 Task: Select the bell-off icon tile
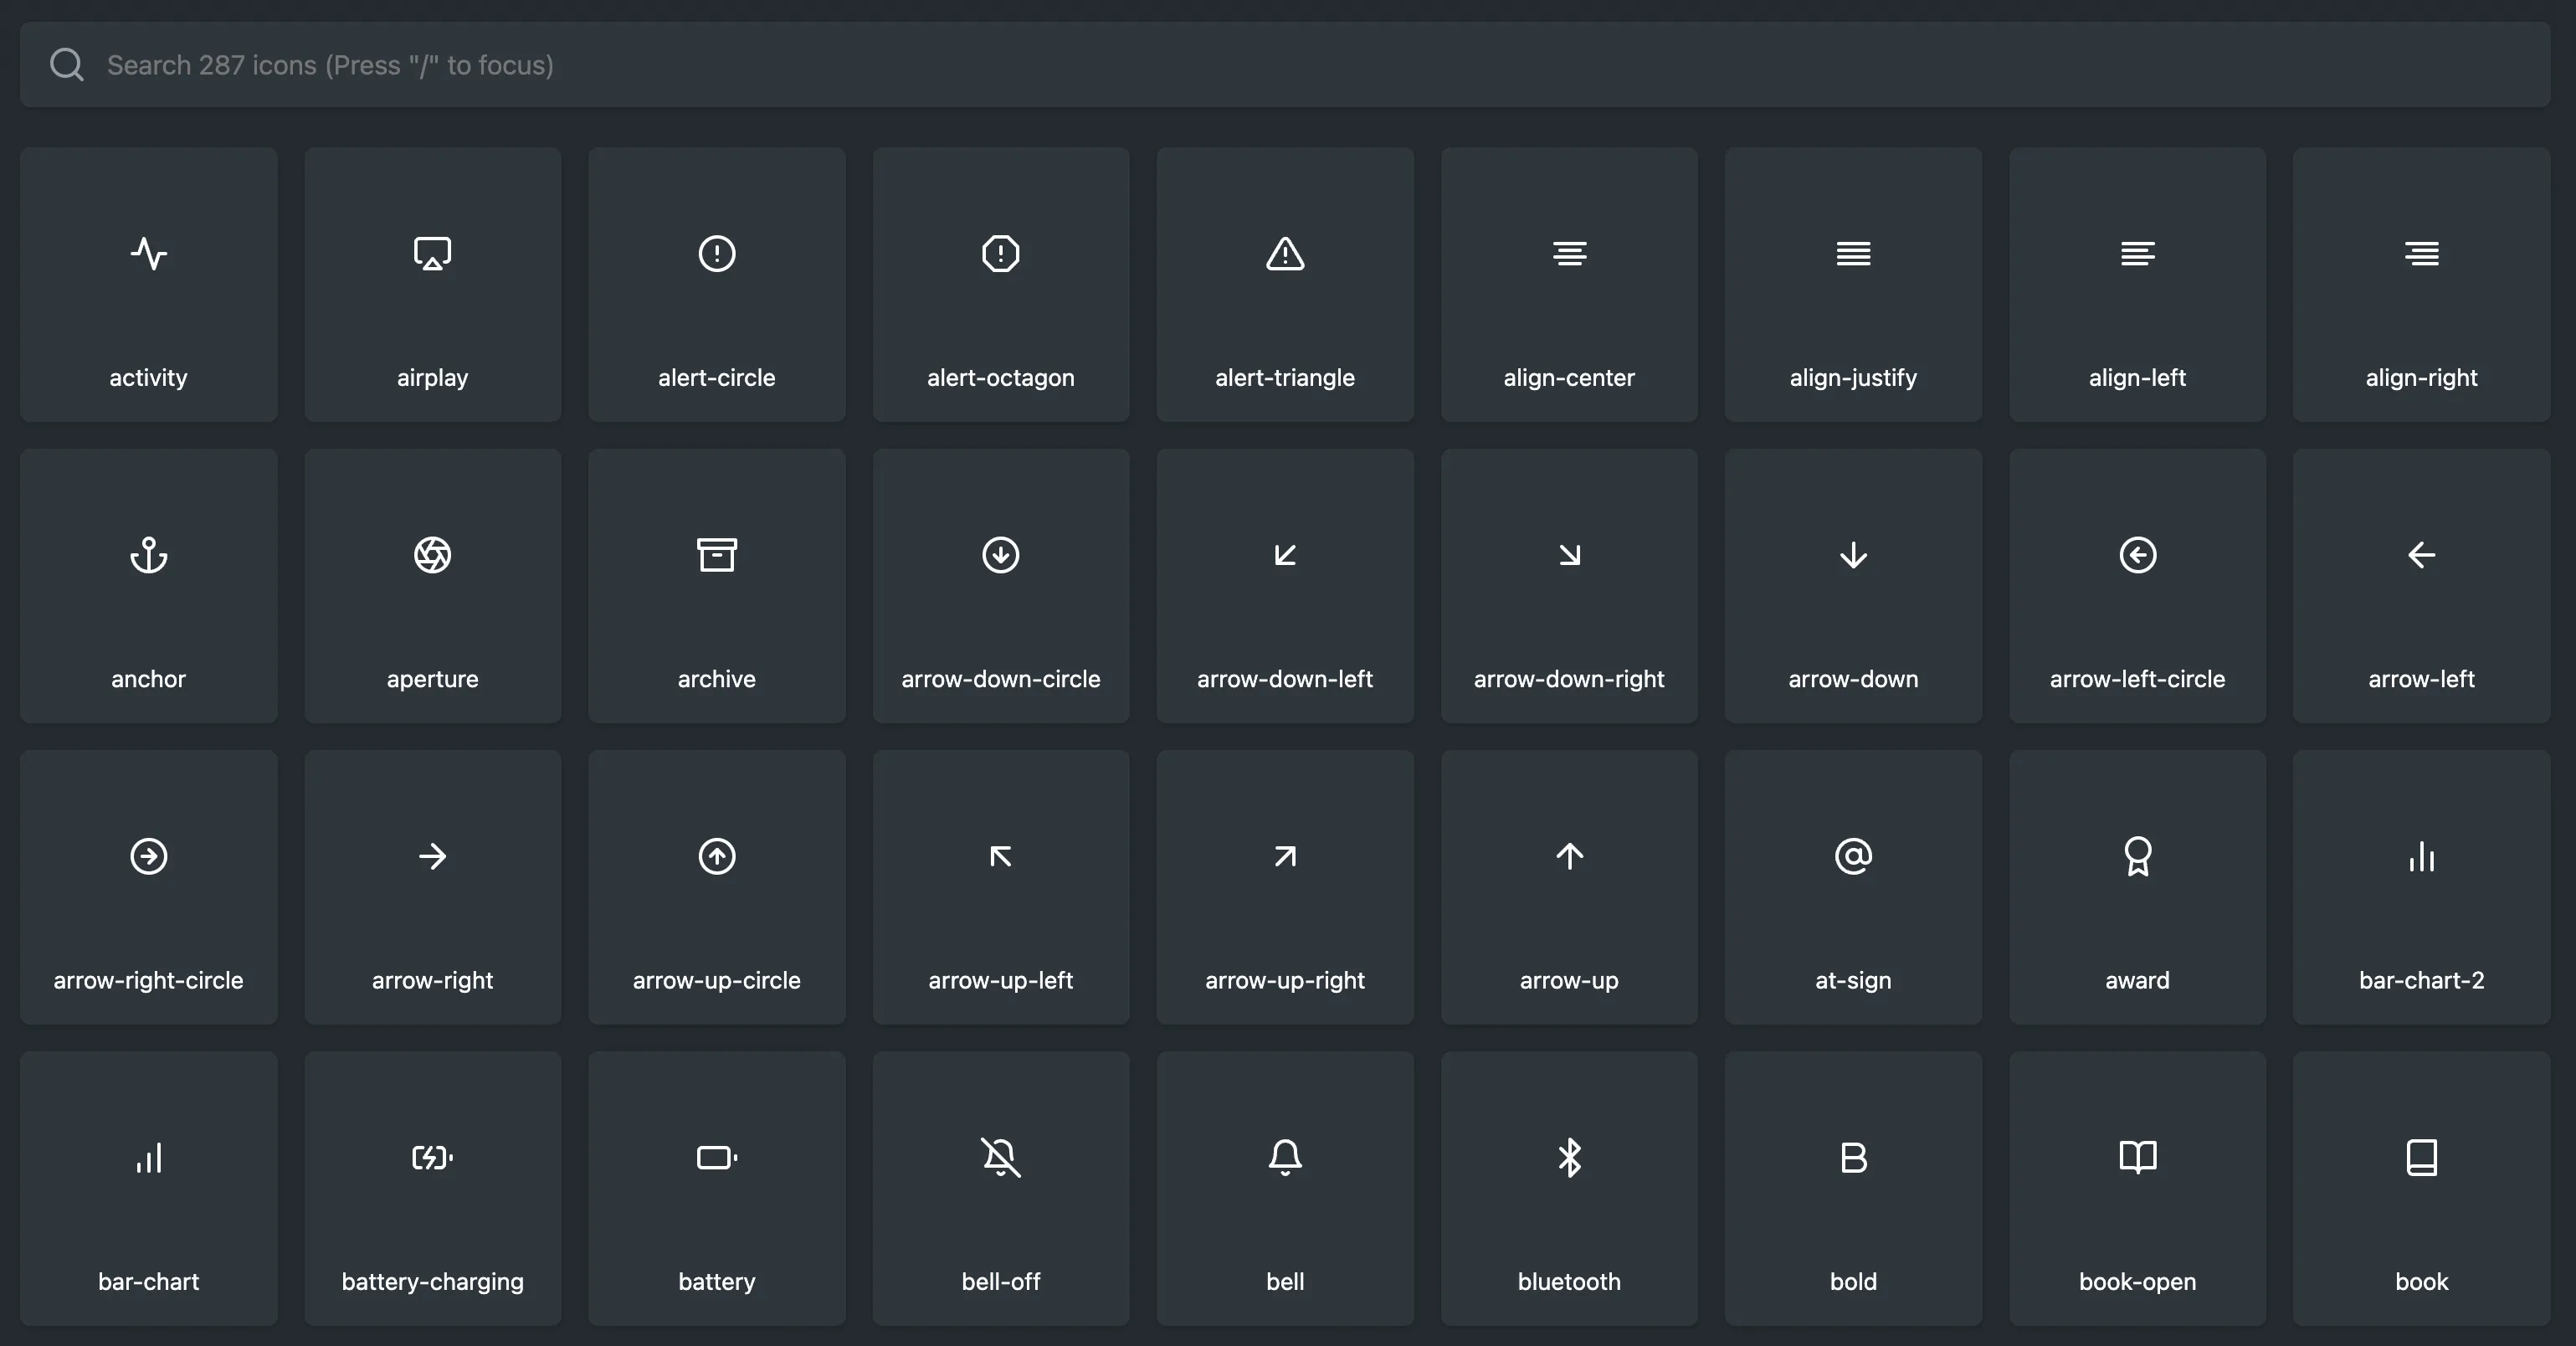1000,1188
